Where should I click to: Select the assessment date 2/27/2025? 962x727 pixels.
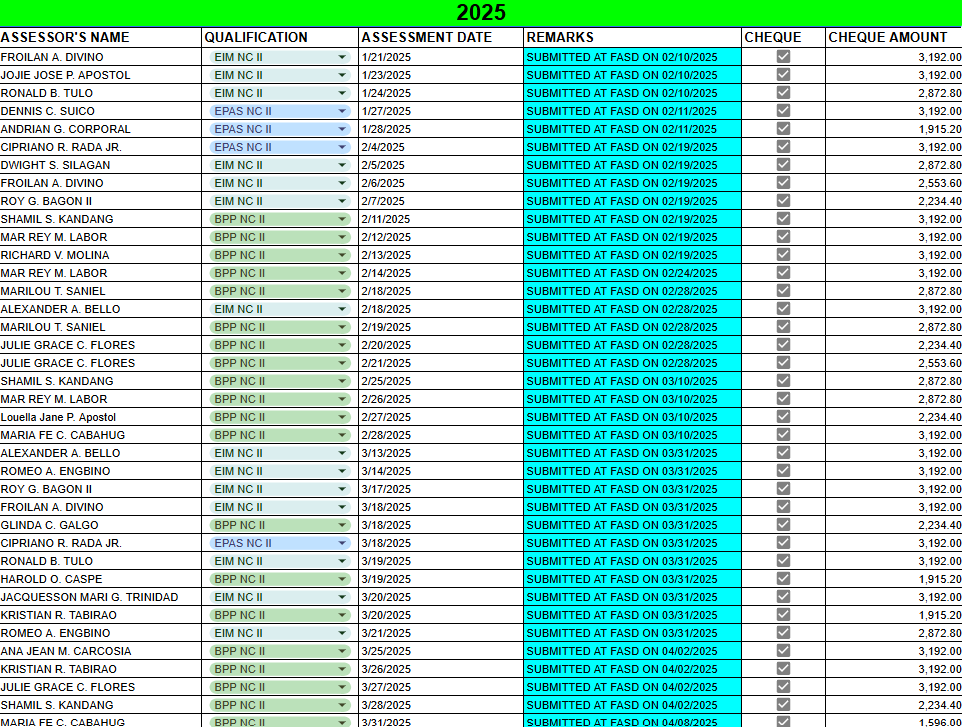click(441, 417)
